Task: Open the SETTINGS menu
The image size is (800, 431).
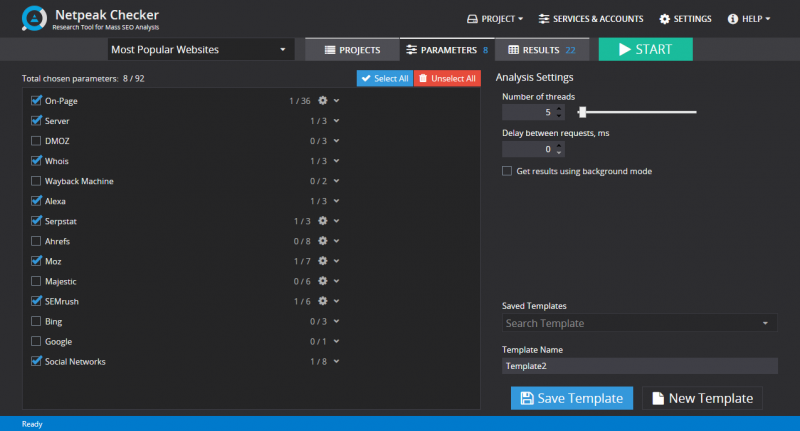Action: tap(685, 19)
